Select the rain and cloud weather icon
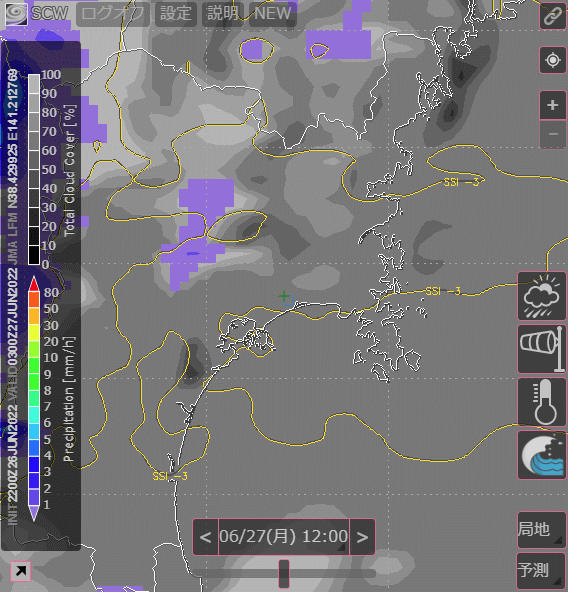The height and width of the screenshot is (592, 568). (x=542, y=296)
